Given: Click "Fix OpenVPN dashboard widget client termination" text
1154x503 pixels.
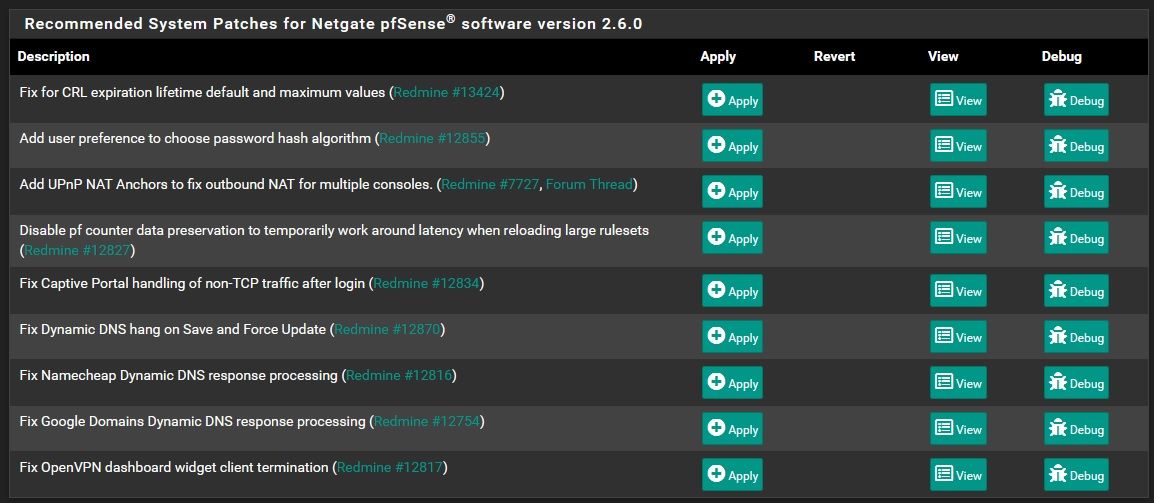Looking at the screenshot, I should pyautogui.click(x=174, y=468).
